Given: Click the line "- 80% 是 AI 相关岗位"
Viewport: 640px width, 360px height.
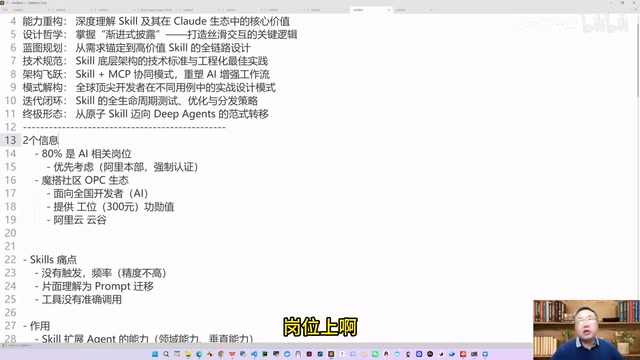Looking at the screenshot, I should click(83, 154).
